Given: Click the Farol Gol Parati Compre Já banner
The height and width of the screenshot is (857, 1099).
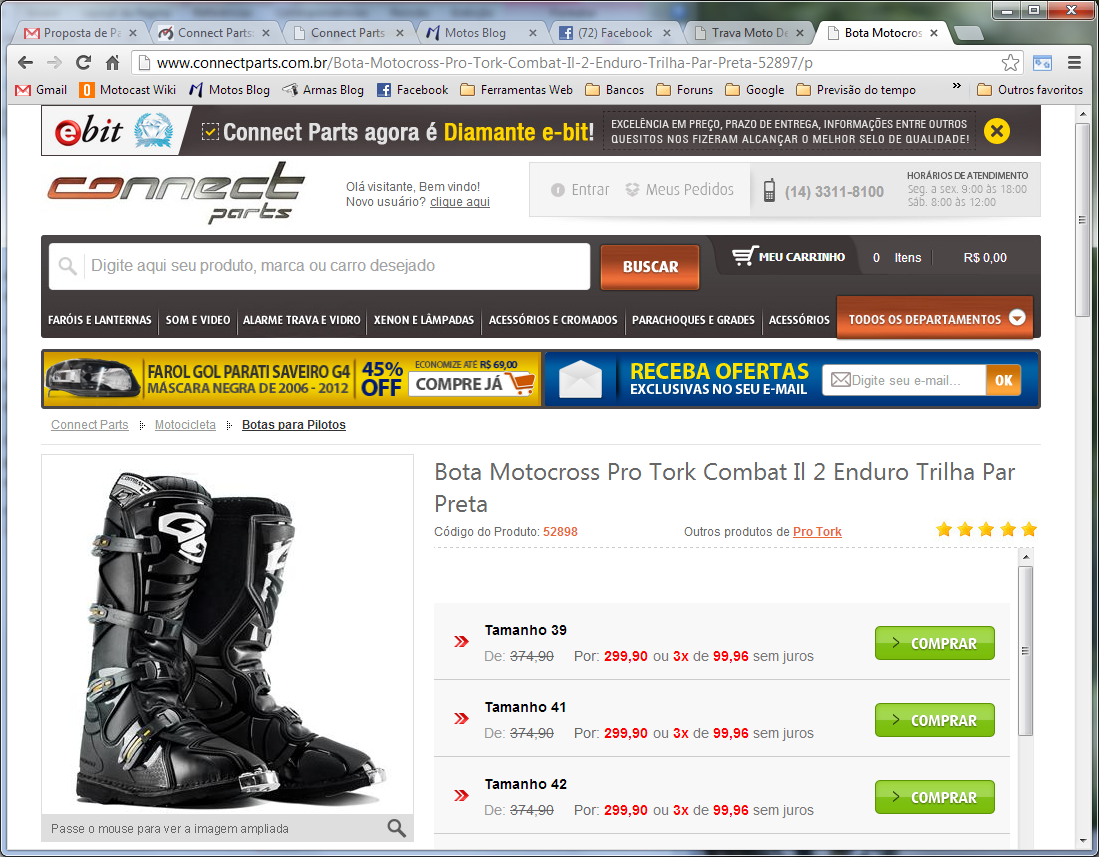Looking at the screenshot, I should click(292, 378).
